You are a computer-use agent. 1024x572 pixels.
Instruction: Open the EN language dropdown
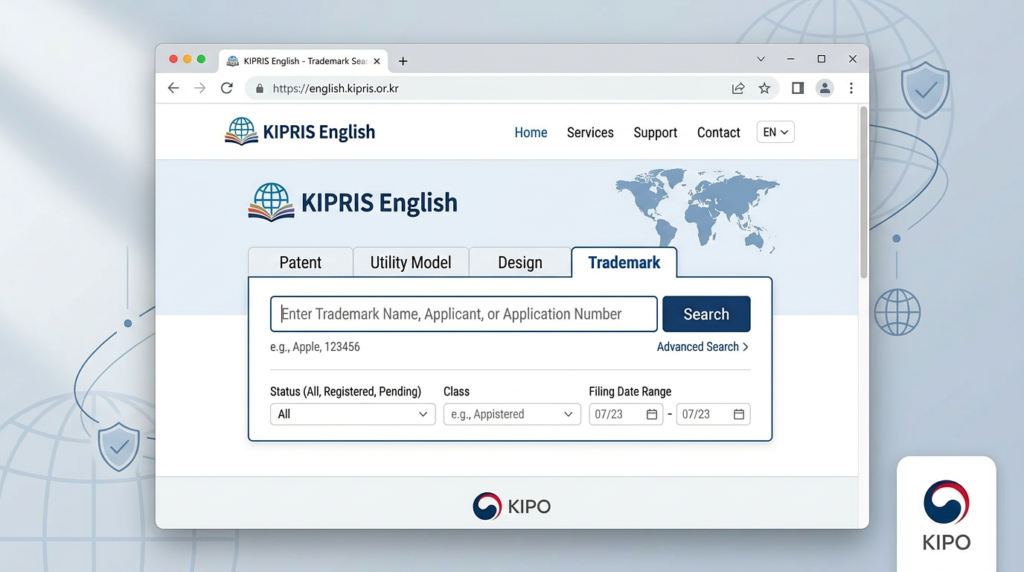[775, 132]
